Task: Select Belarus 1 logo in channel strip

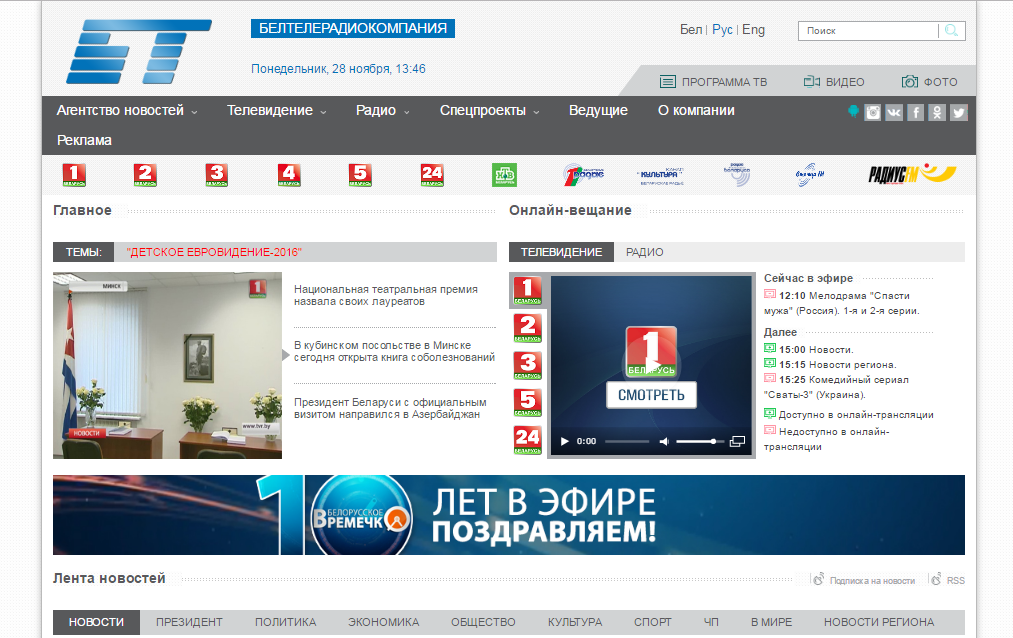Action: click(74, 175)
